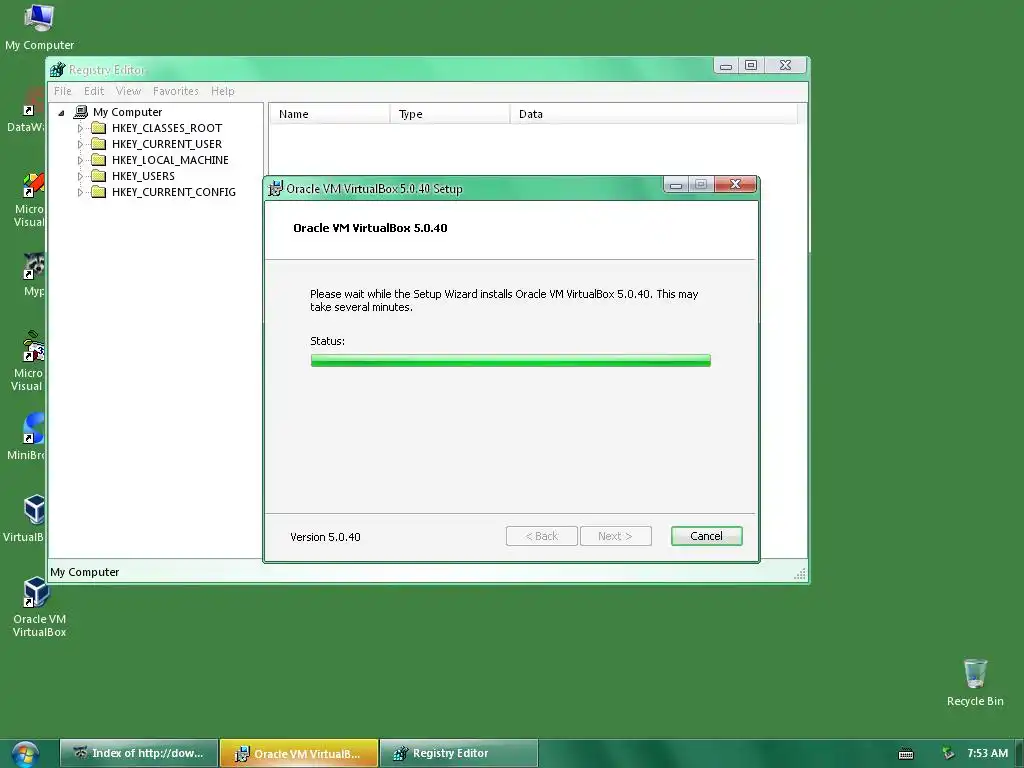Click the VirtualBox Setup title bar icon
Viewport: 1024px width, 768px height.
[276, 188]
